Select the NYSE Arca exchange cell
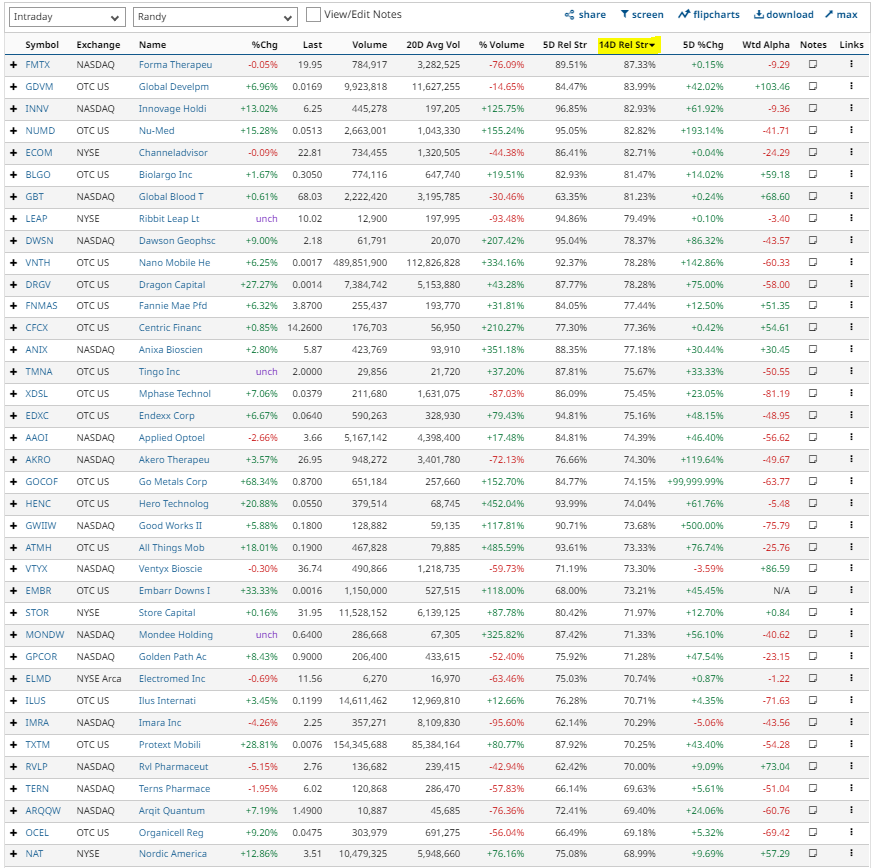Viewport: 872px width, 868px height. [x=98, y=679]
